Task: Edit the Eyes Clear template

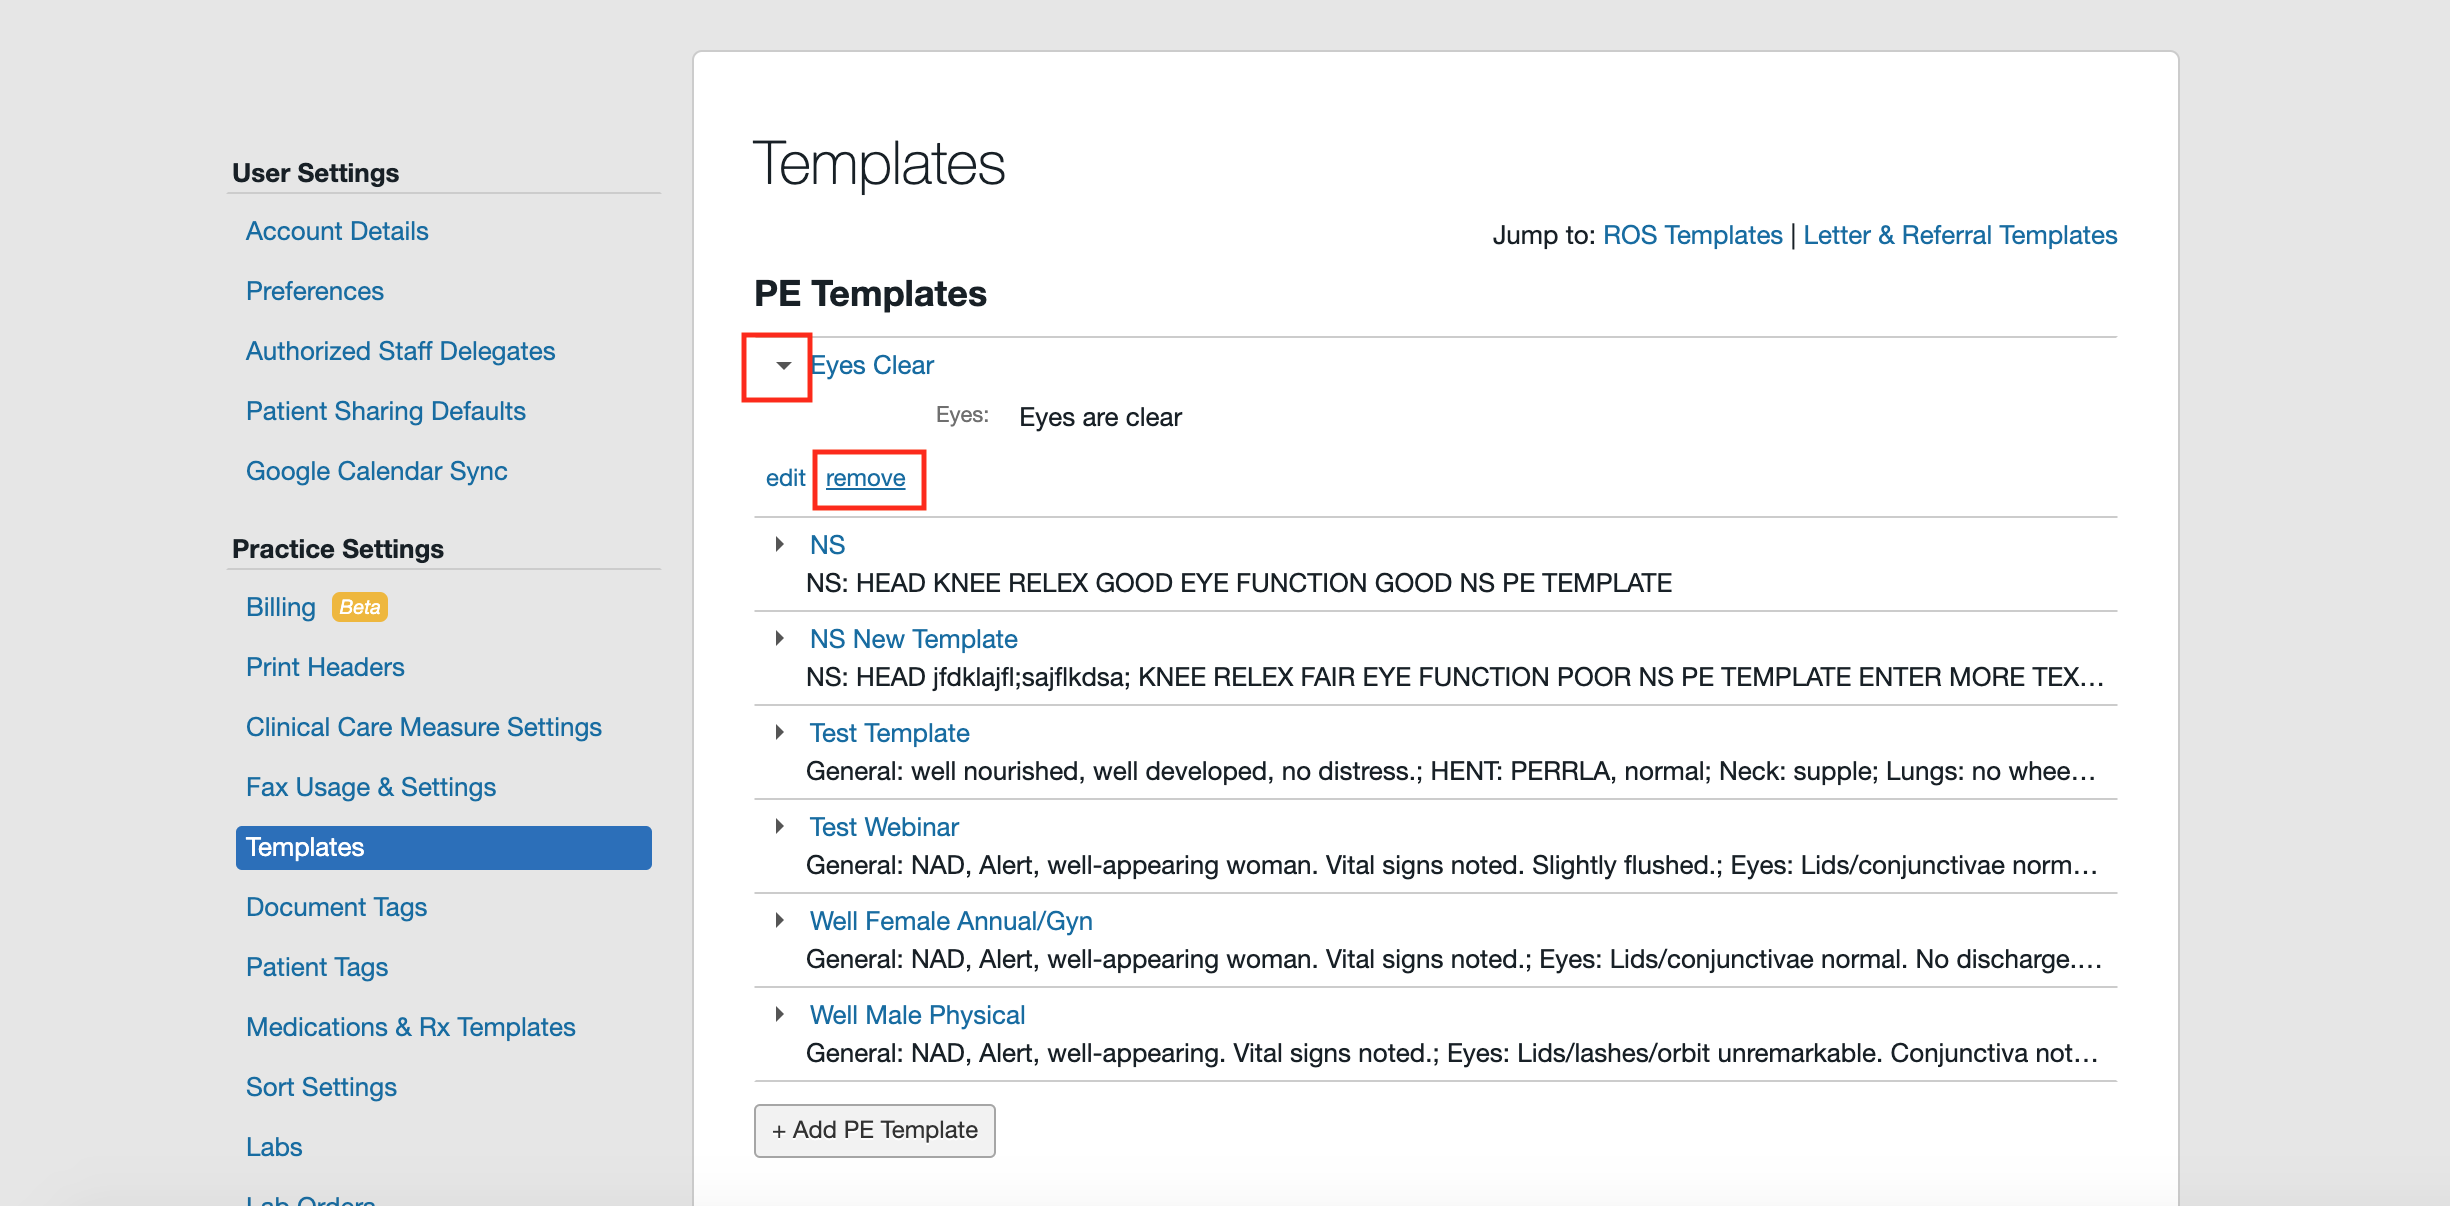Action: pos(785,478)
